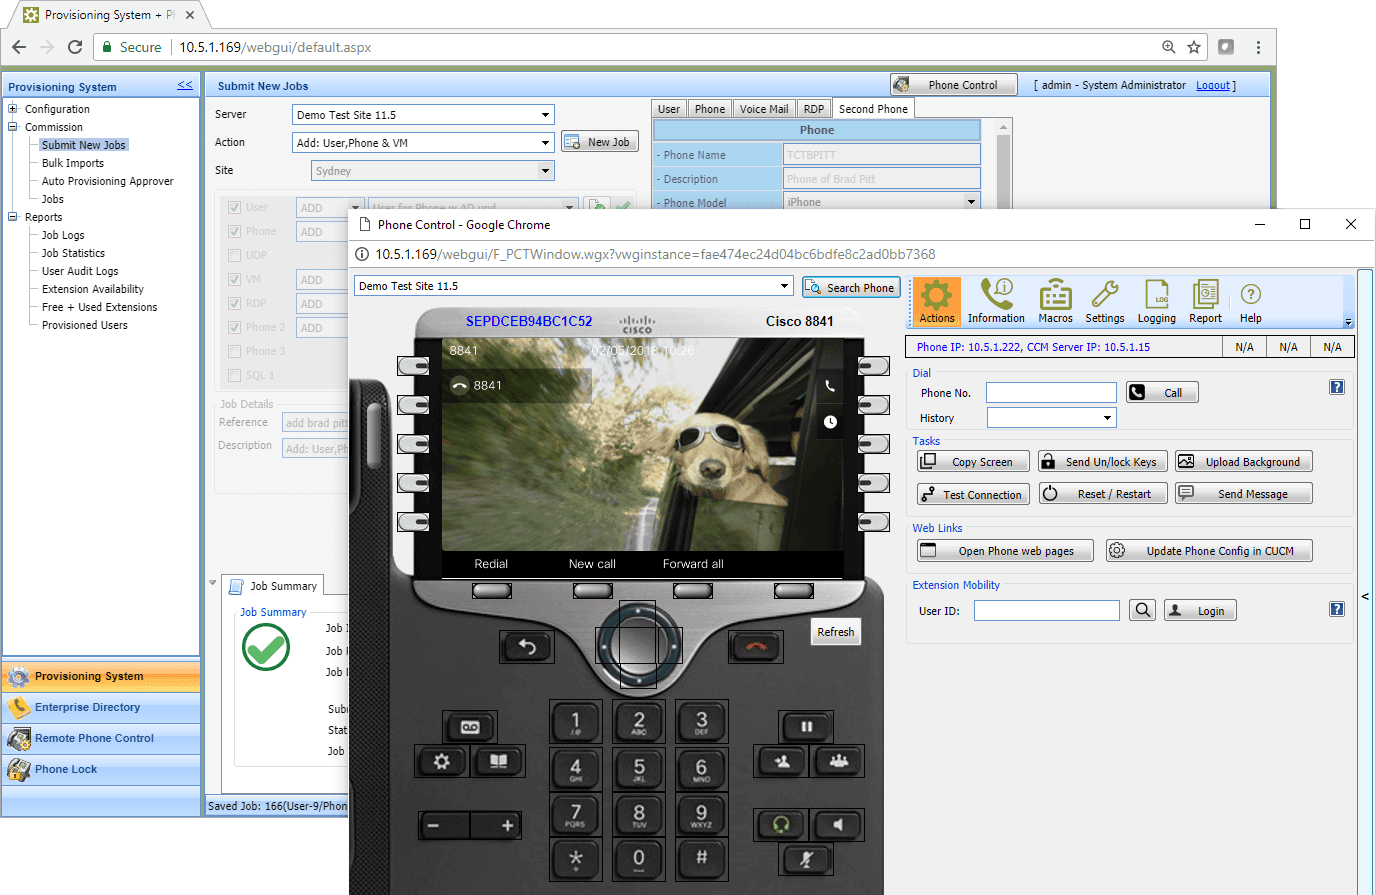Viewport: 1376px width, 895px height.
Task: Open the Actions toolbar tab
Action: 937,301
